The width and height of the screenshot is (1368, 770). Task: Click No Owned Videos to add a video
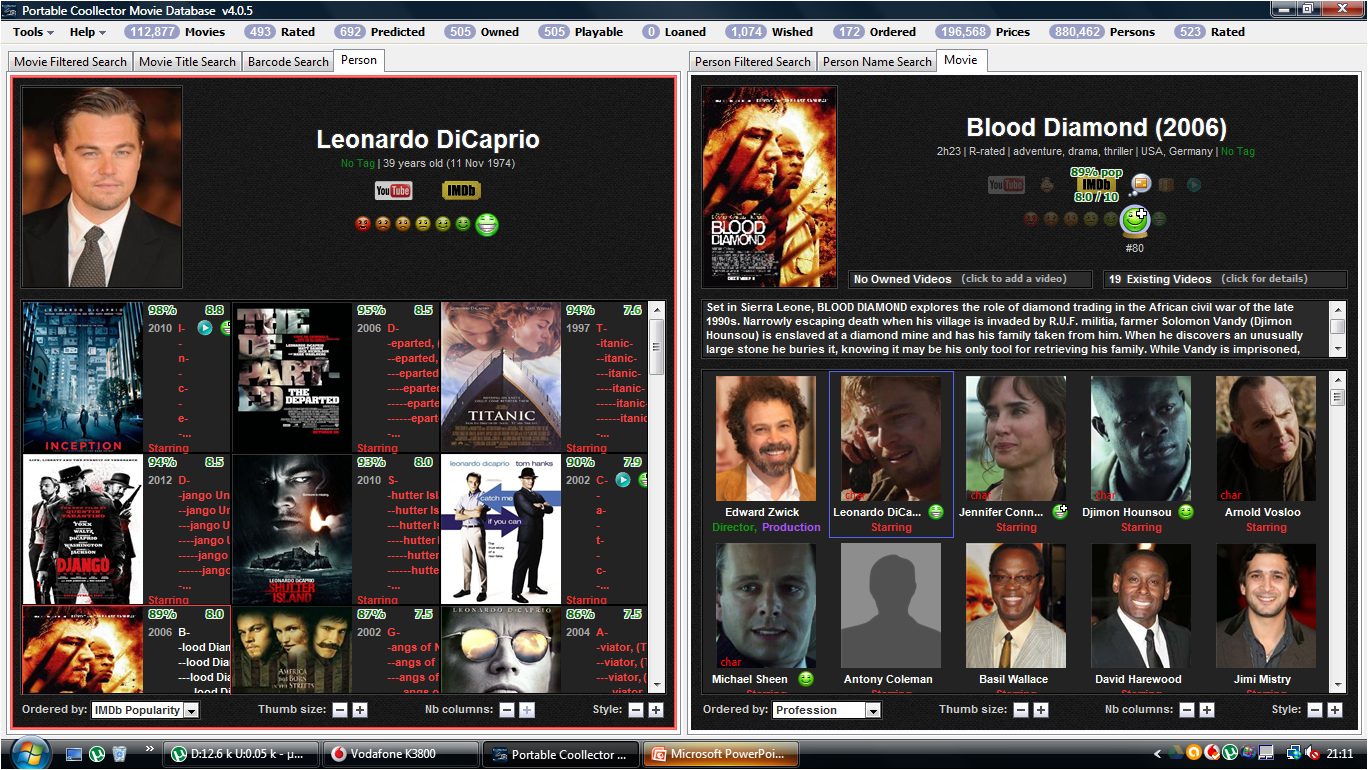click(x=971, y=279)
